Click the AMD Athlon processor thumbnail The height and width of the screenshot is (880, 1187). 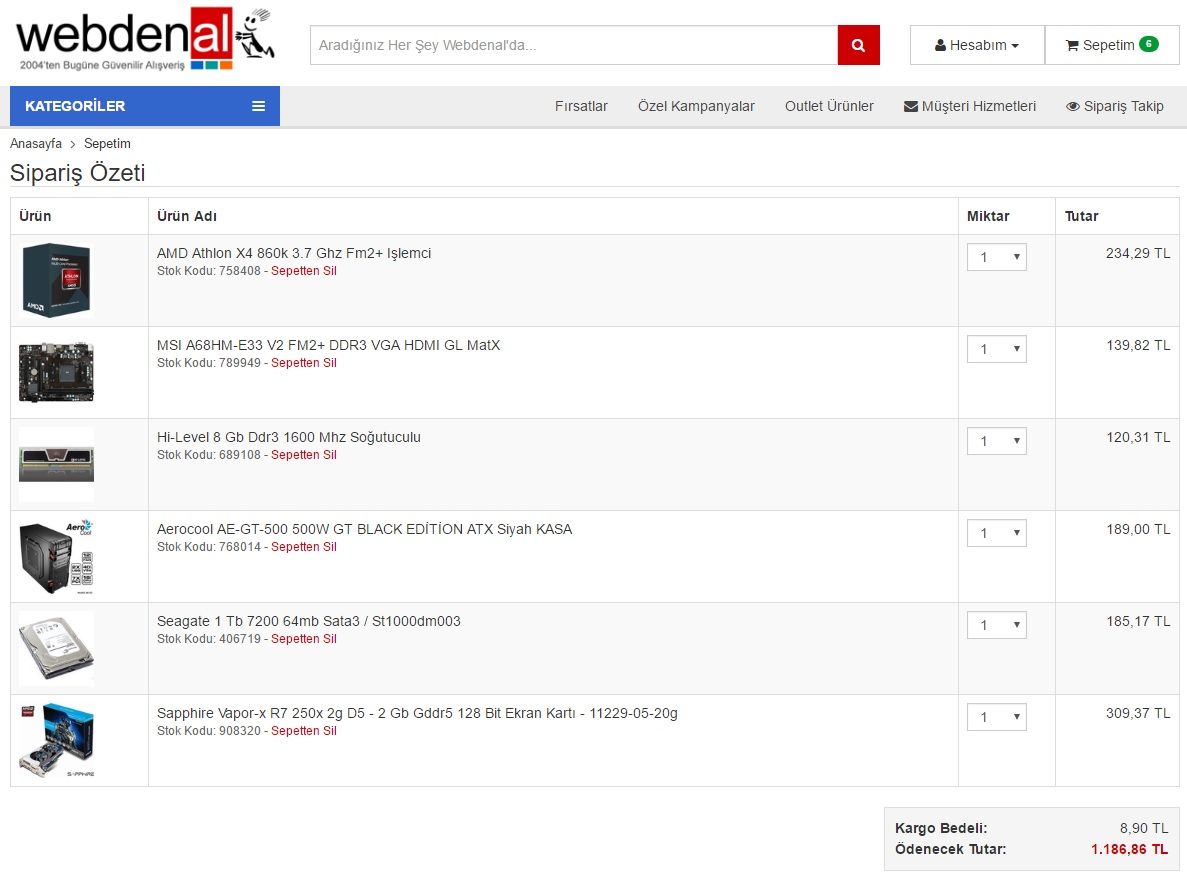point(56,280)
